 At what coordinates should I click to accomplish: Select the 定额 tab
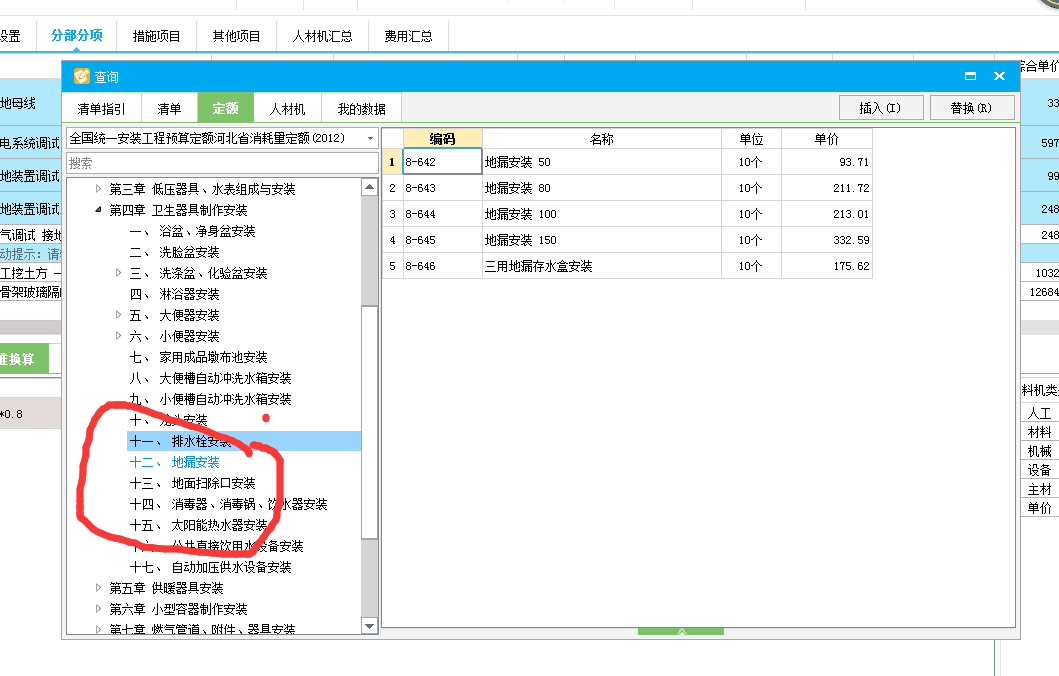(226, 108)
